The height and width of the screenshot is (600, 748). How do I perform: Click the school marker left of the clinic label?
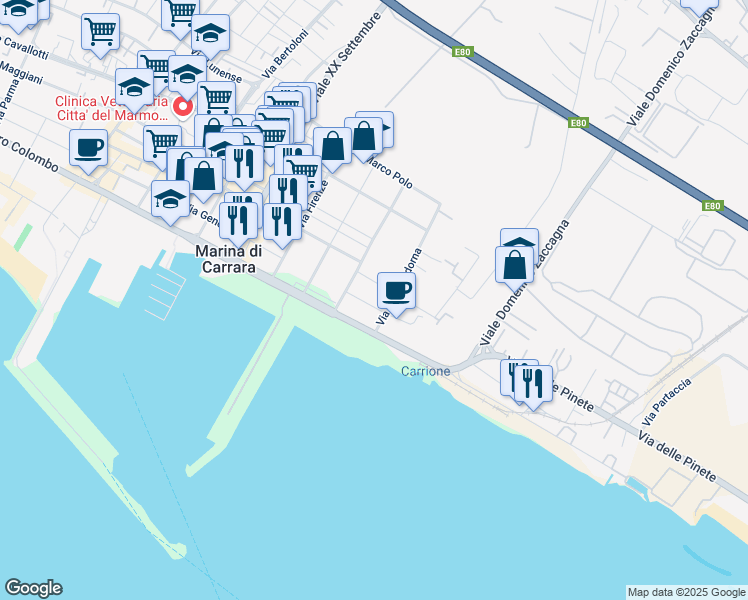[x=134, y=90]
